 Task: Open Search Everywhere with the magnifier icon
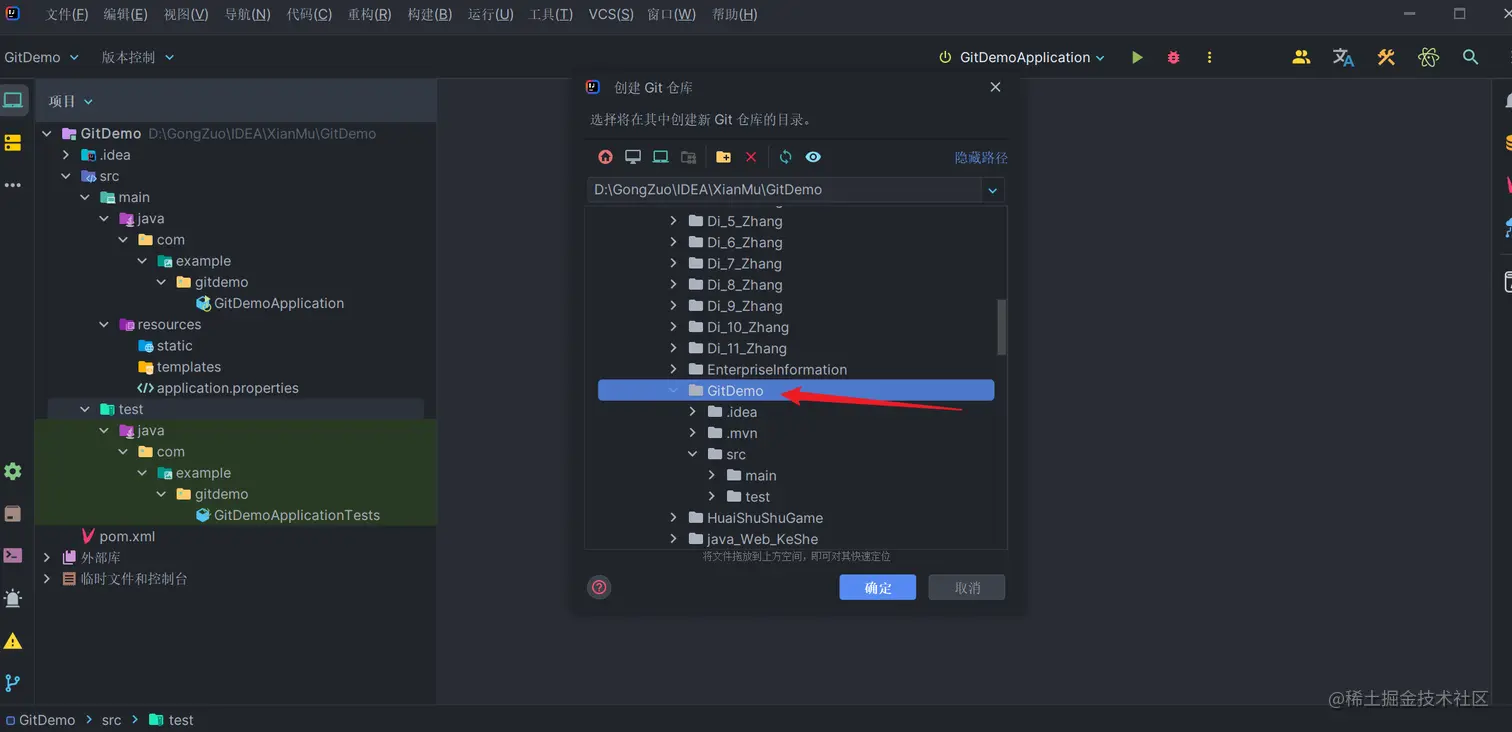pyautogui.click(x=1470, y=57)
